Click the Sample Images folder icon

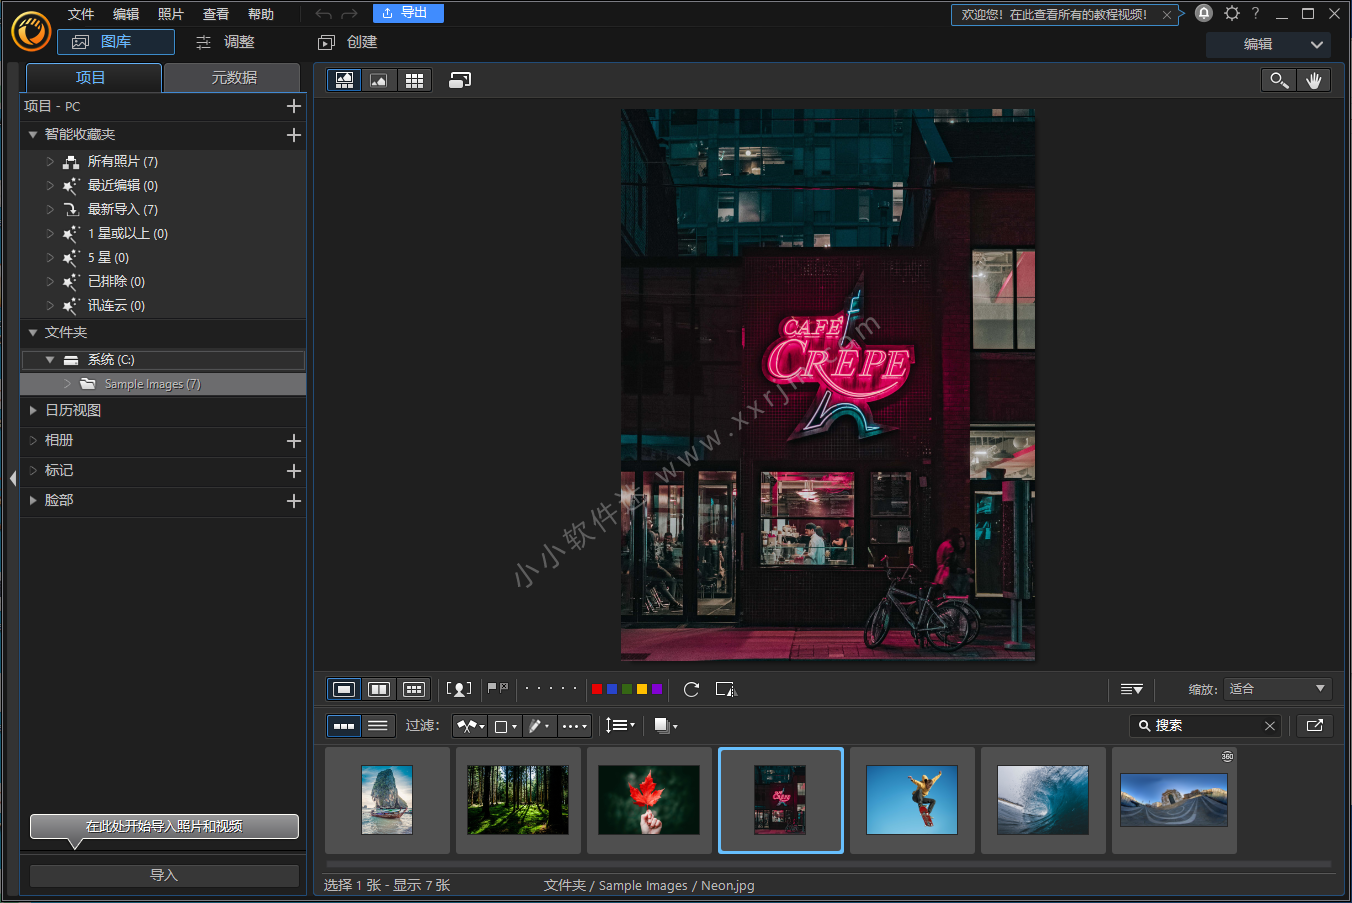pyautogui.click(x=88, y=384)
